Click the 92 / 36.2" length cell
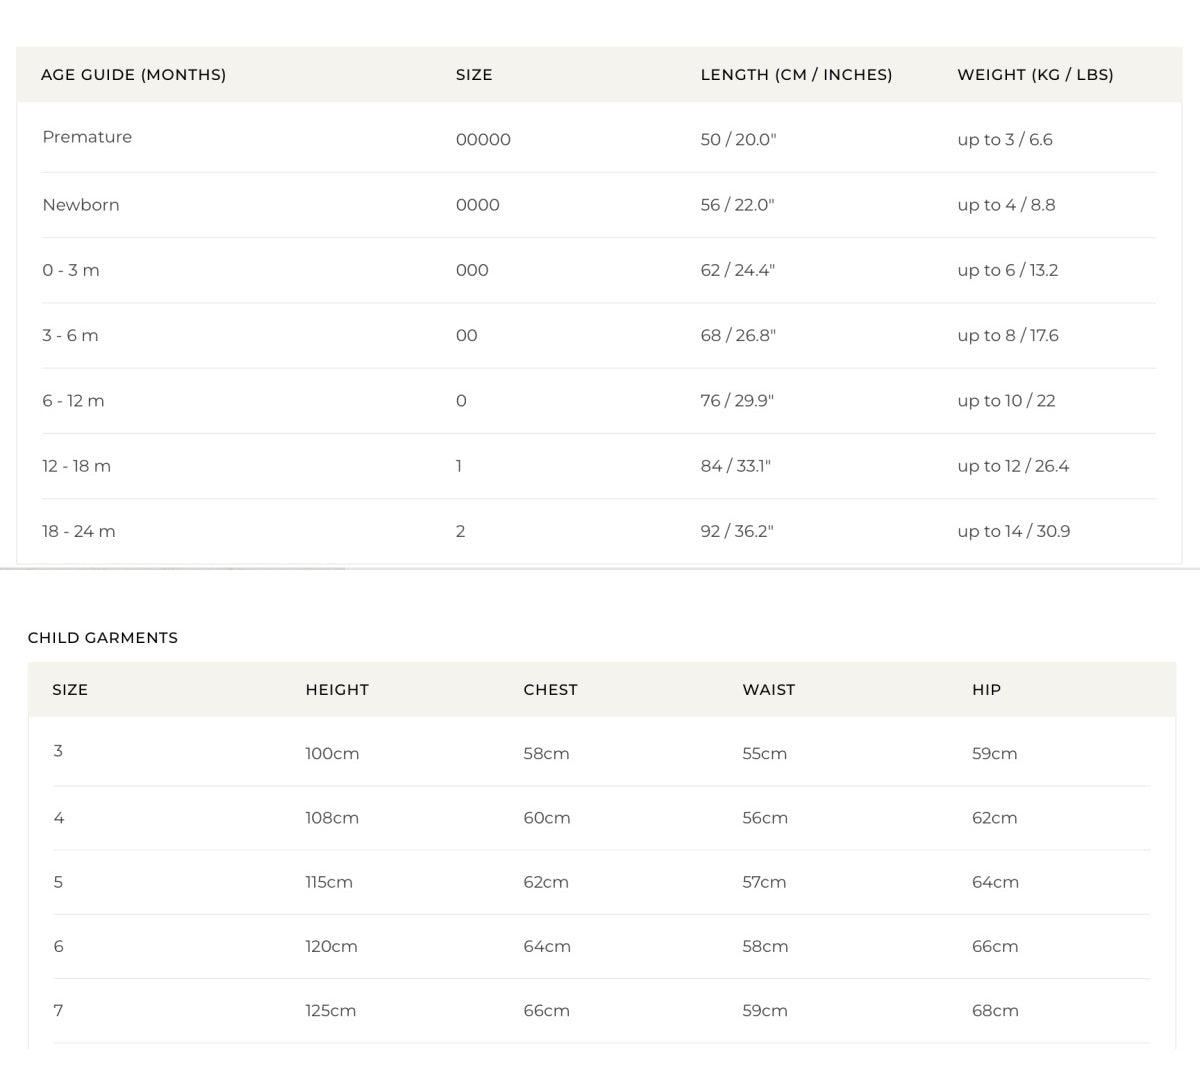The width and height of the screenshot is (1200, 1069). pos(737,532)
